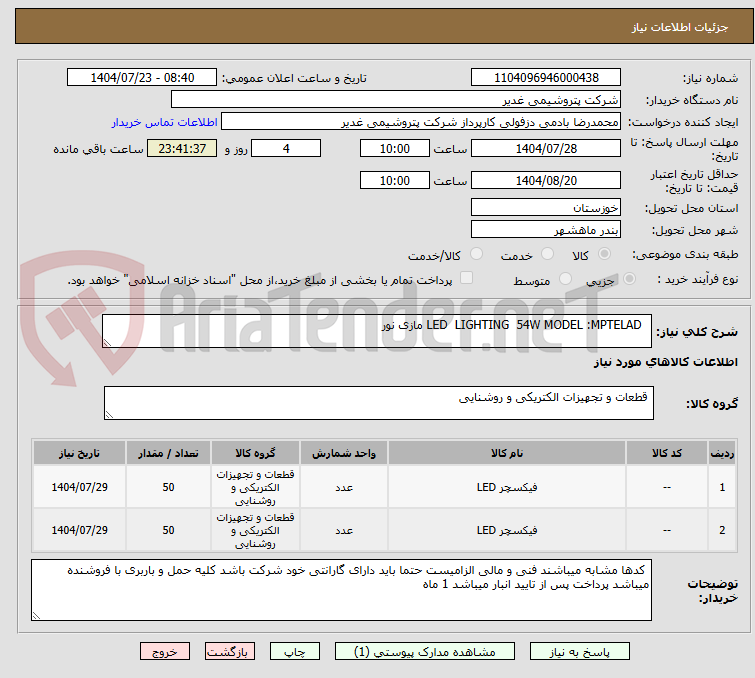The width and height of the screenshot is (755, 678).
Task: Click the remaining days field showing 4
Action: click(286, 148)
